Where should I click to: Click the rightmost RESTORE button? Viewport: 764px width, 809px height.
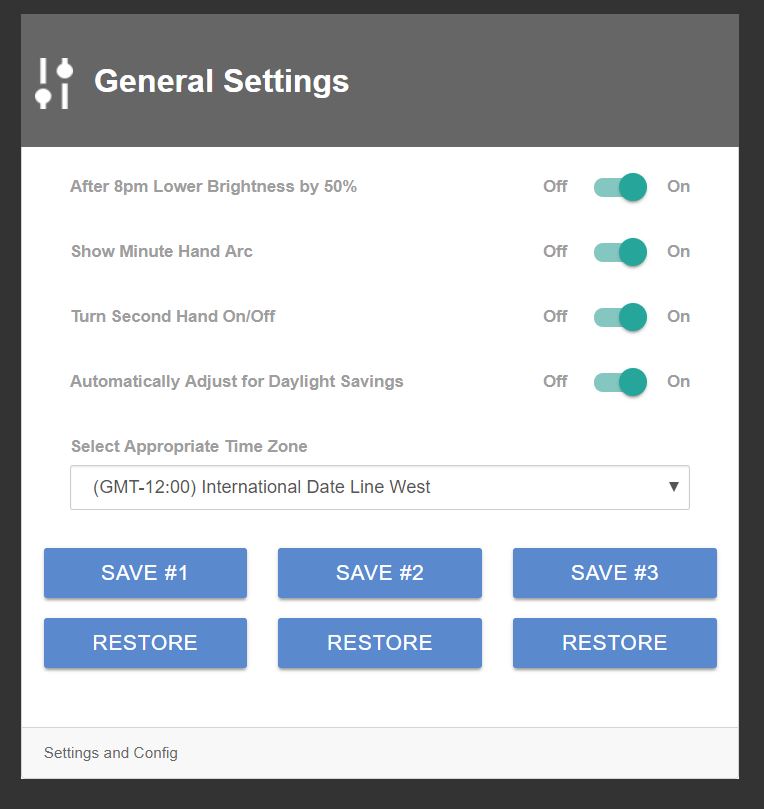tap(614, 643)
